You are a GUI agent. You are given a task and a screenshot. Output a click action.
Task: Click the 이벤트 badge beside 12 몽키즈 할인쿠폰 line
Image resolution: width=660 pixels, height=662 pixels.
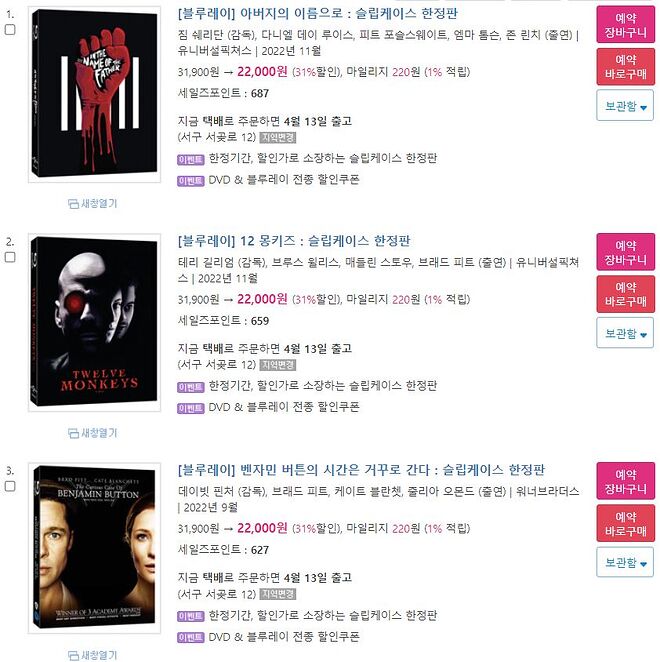pyautogui.click(x=190, y=408)
